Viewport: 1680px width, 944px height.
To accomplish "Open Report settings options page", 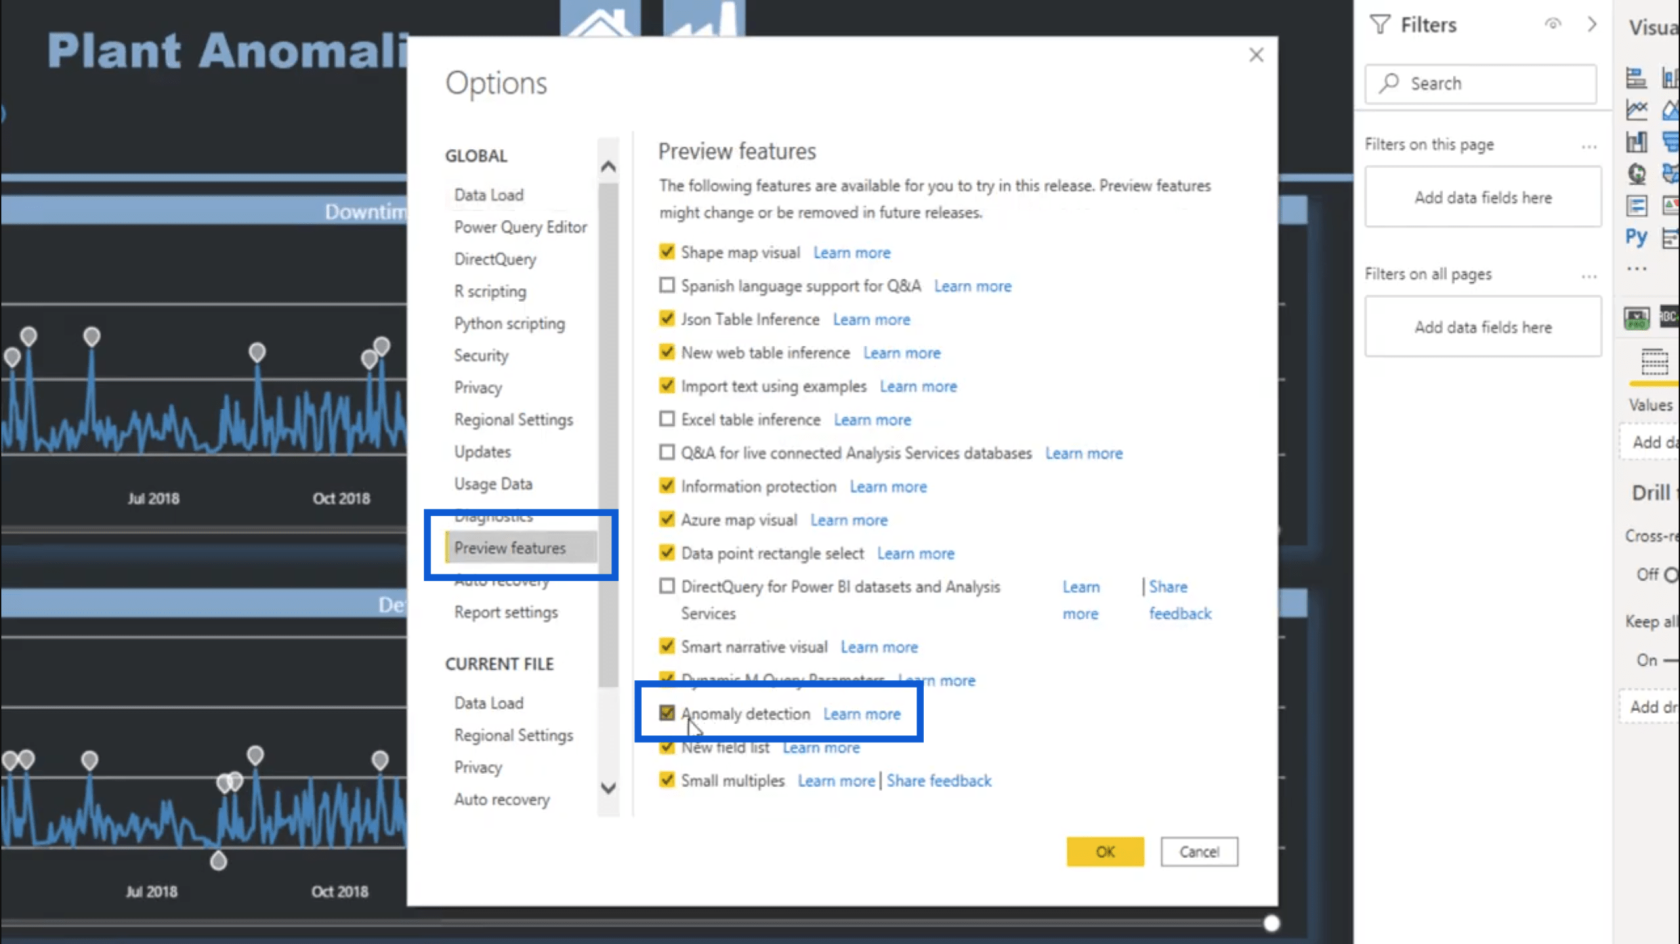I will (x=506, y=612).
